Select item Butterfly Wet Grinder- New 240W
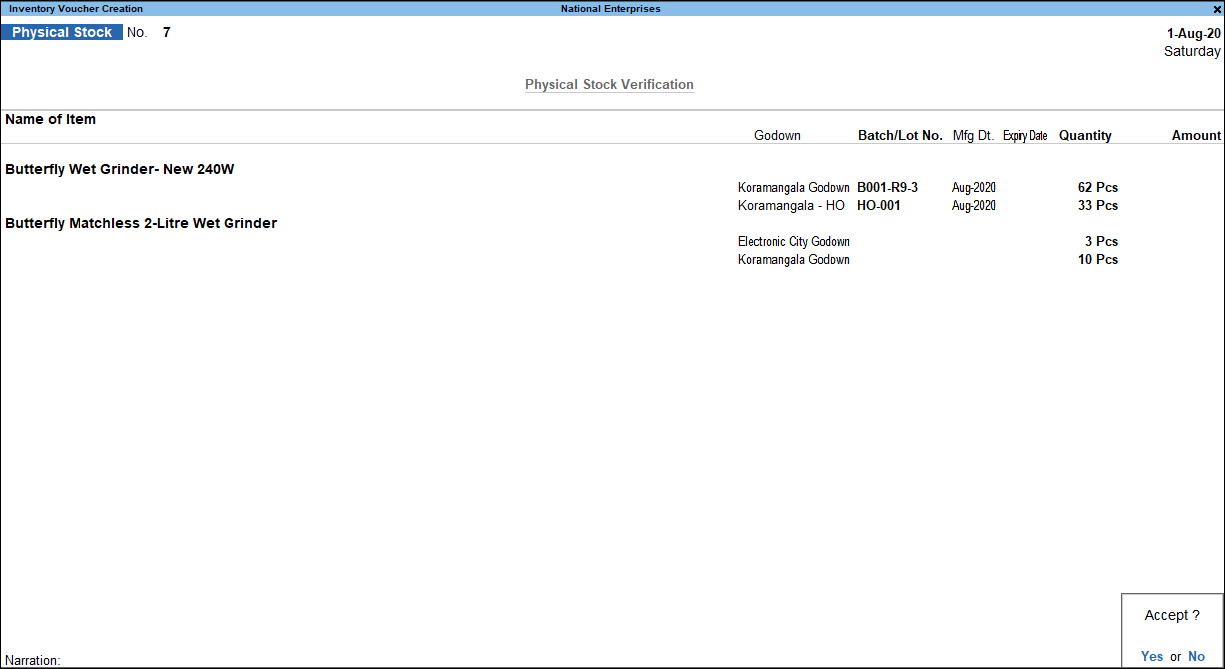1225x669 pixels. tap(119, 169)
